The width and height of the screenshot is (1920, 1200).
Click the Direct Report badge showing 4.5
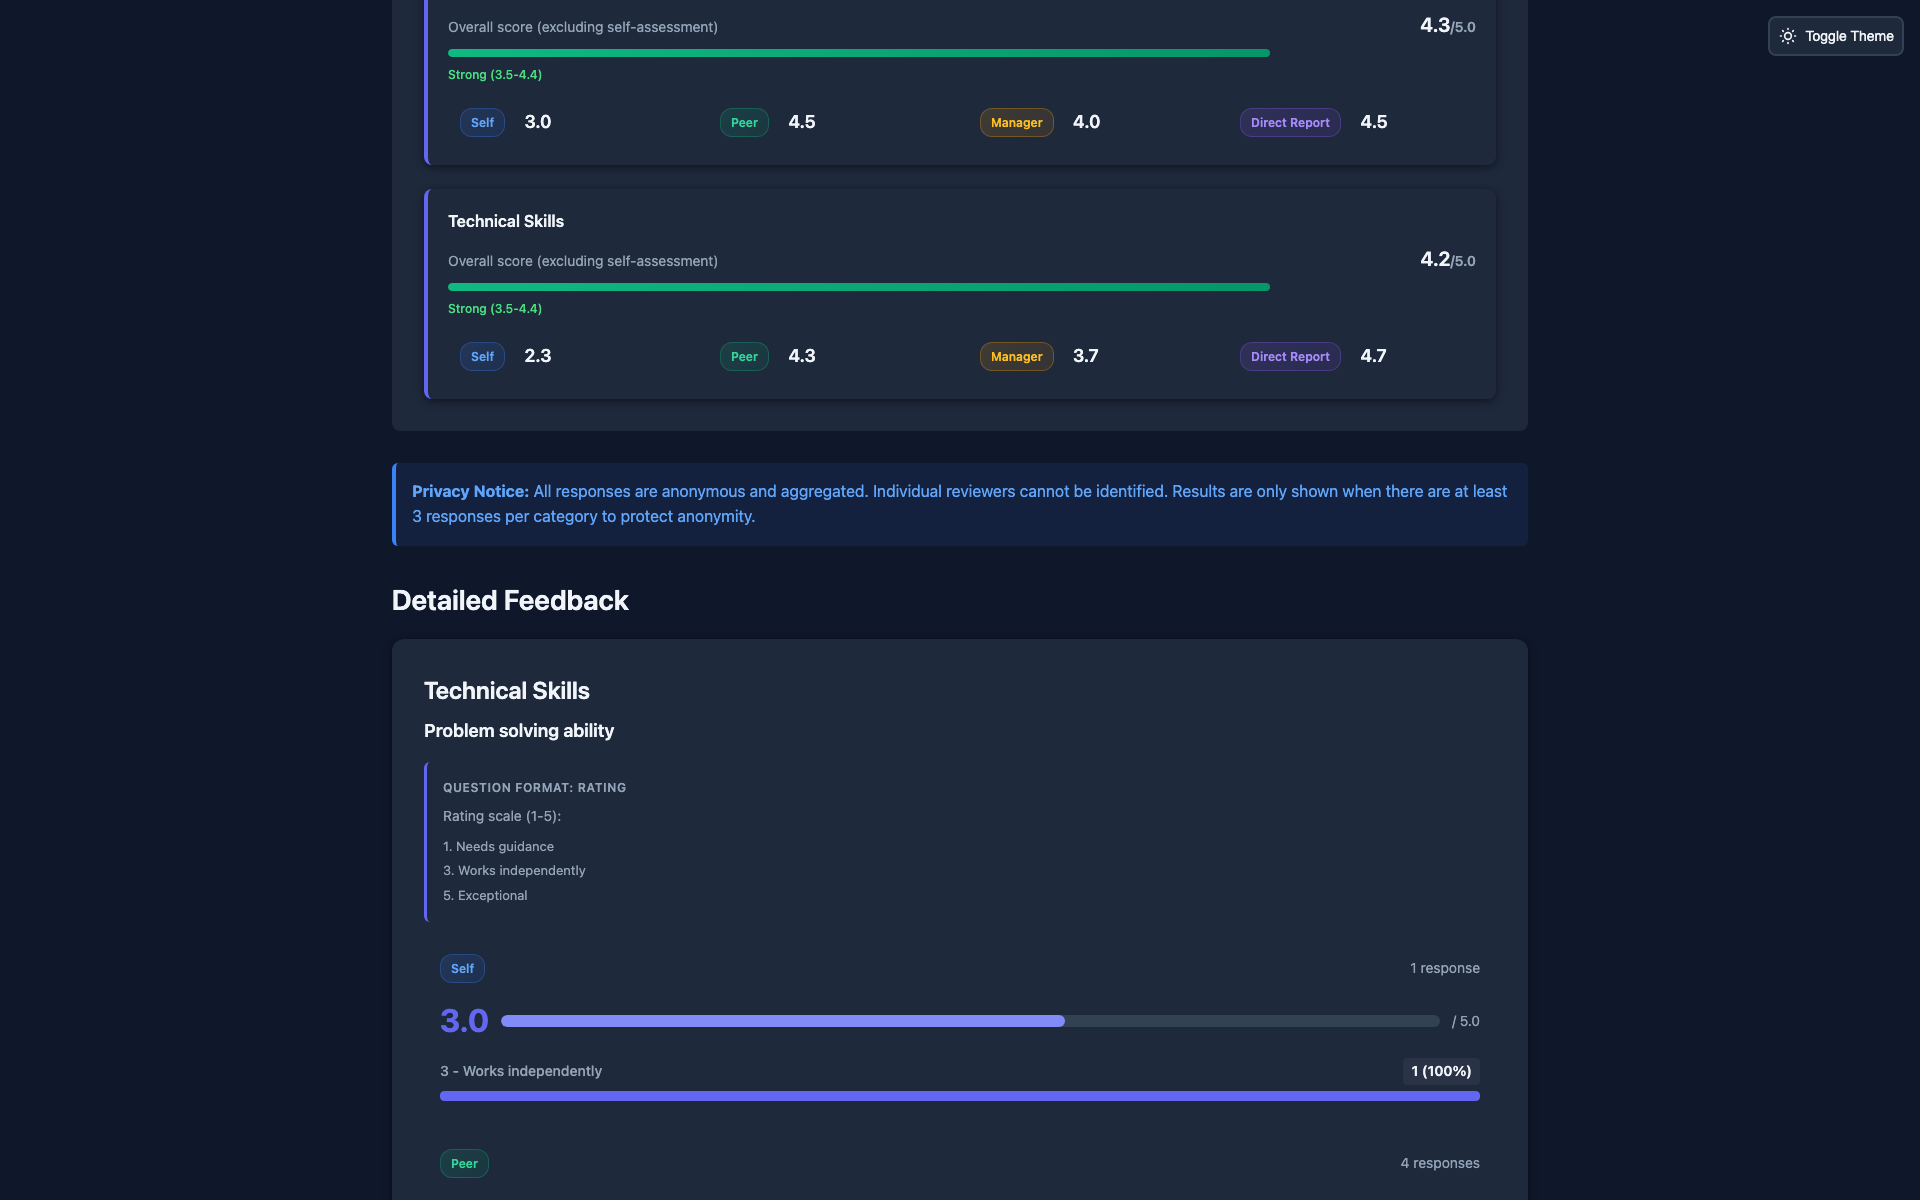(1289, 122)
